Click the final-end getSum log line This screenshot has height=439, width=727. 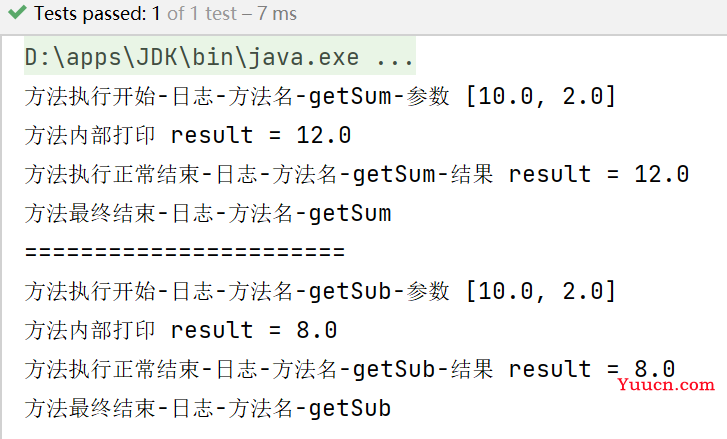point(207,213)
